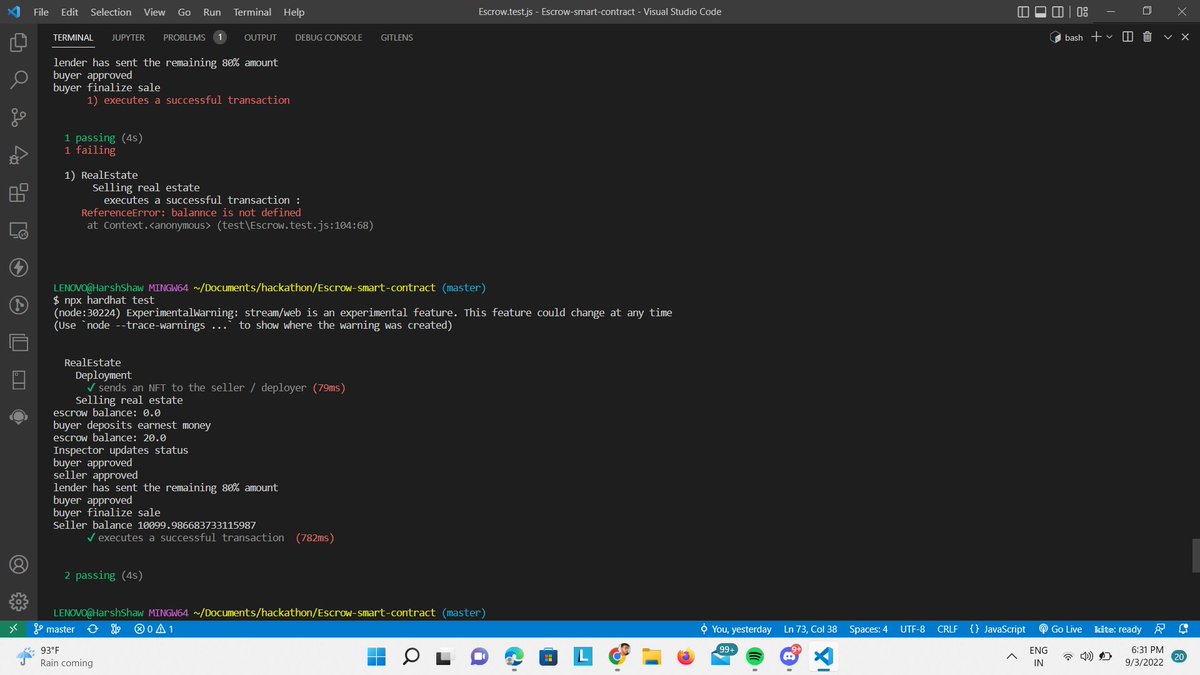
Task: Select the bash terminal instance
Action: pos(1068,37)
